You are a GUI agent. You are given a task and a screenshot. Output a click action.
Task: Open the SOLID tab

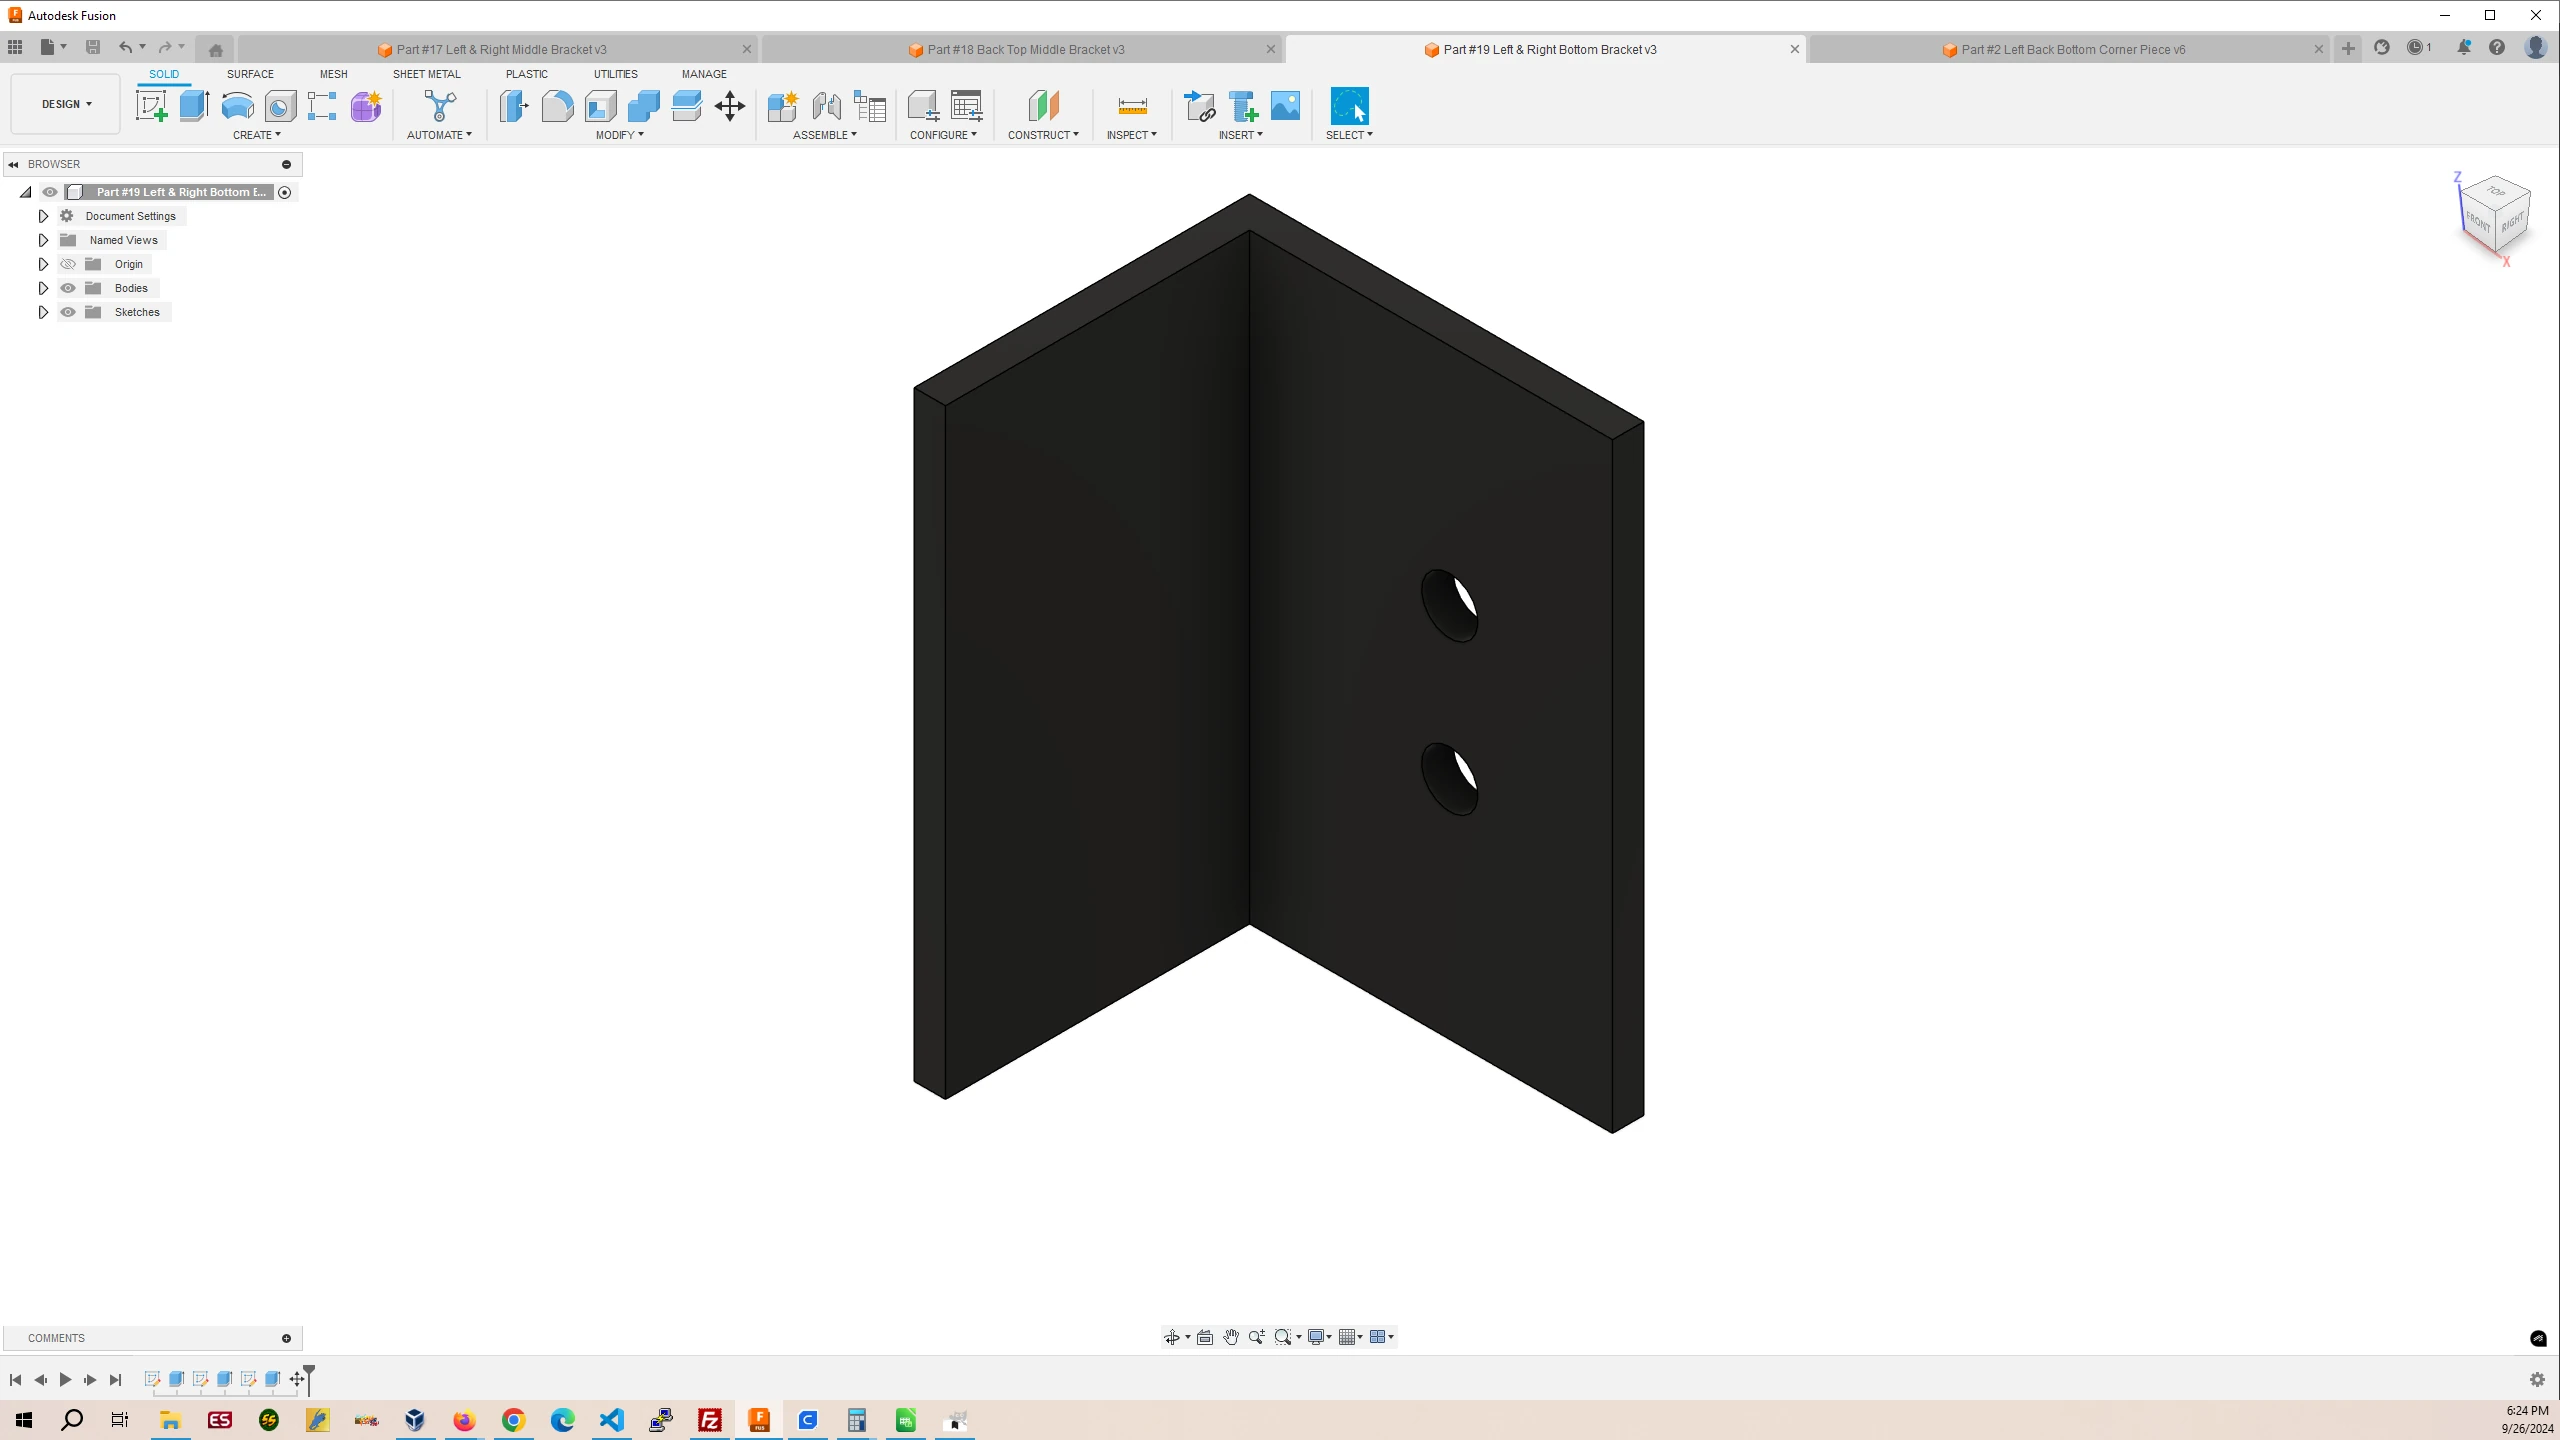point(164,72)
